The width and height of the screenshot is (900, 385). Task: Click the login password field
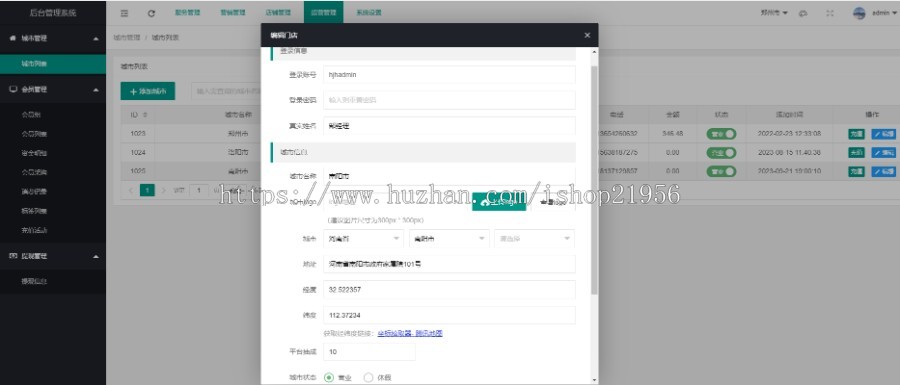pos(449,100)
